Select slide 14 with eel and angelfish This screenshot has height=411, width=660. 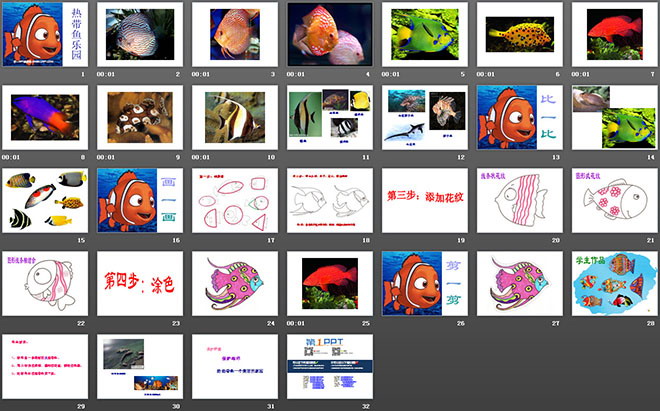(x=615, y=117)
